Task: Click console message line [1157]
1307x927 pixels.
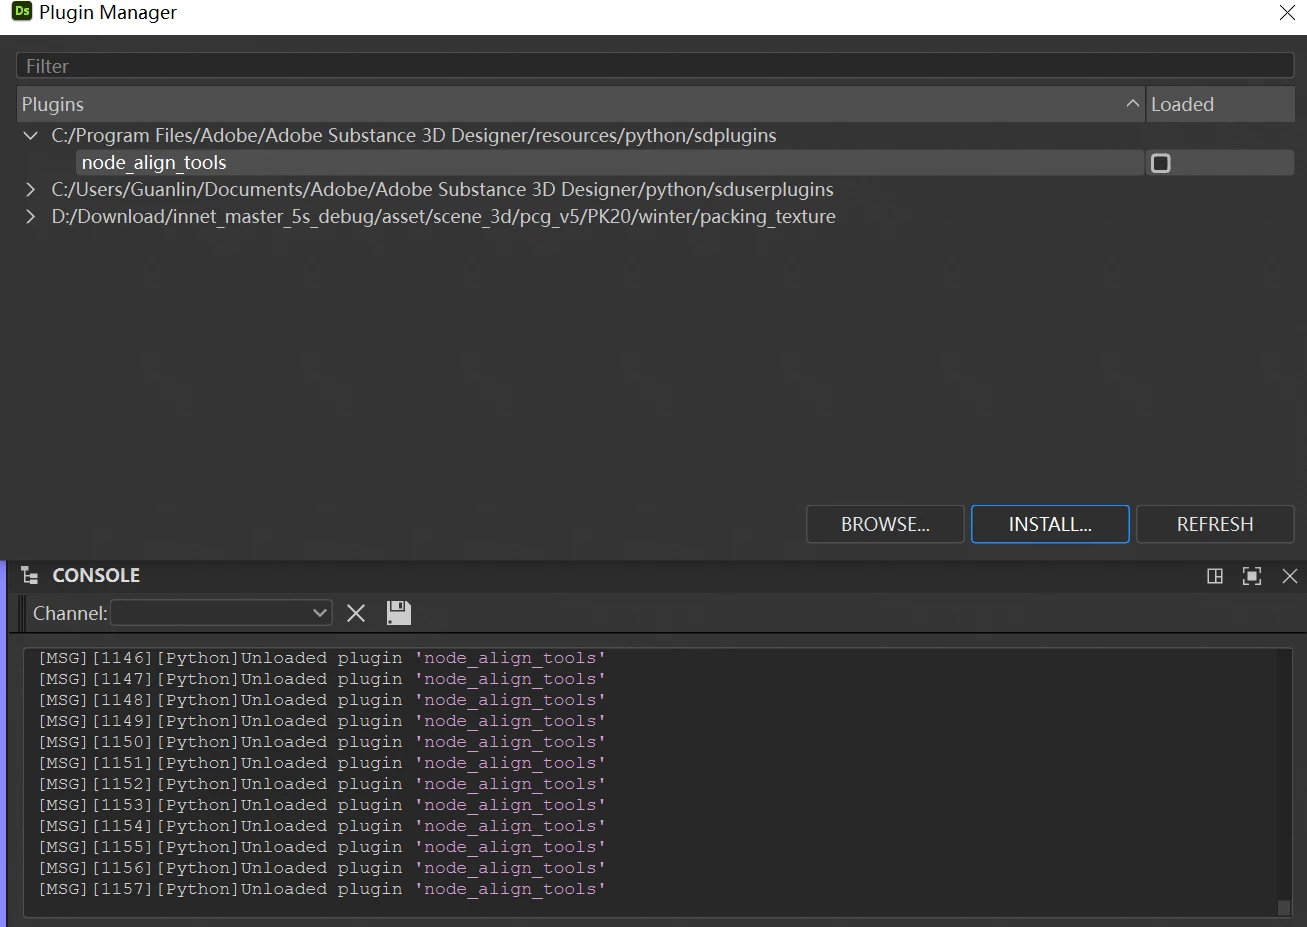Action: (322, 889)
